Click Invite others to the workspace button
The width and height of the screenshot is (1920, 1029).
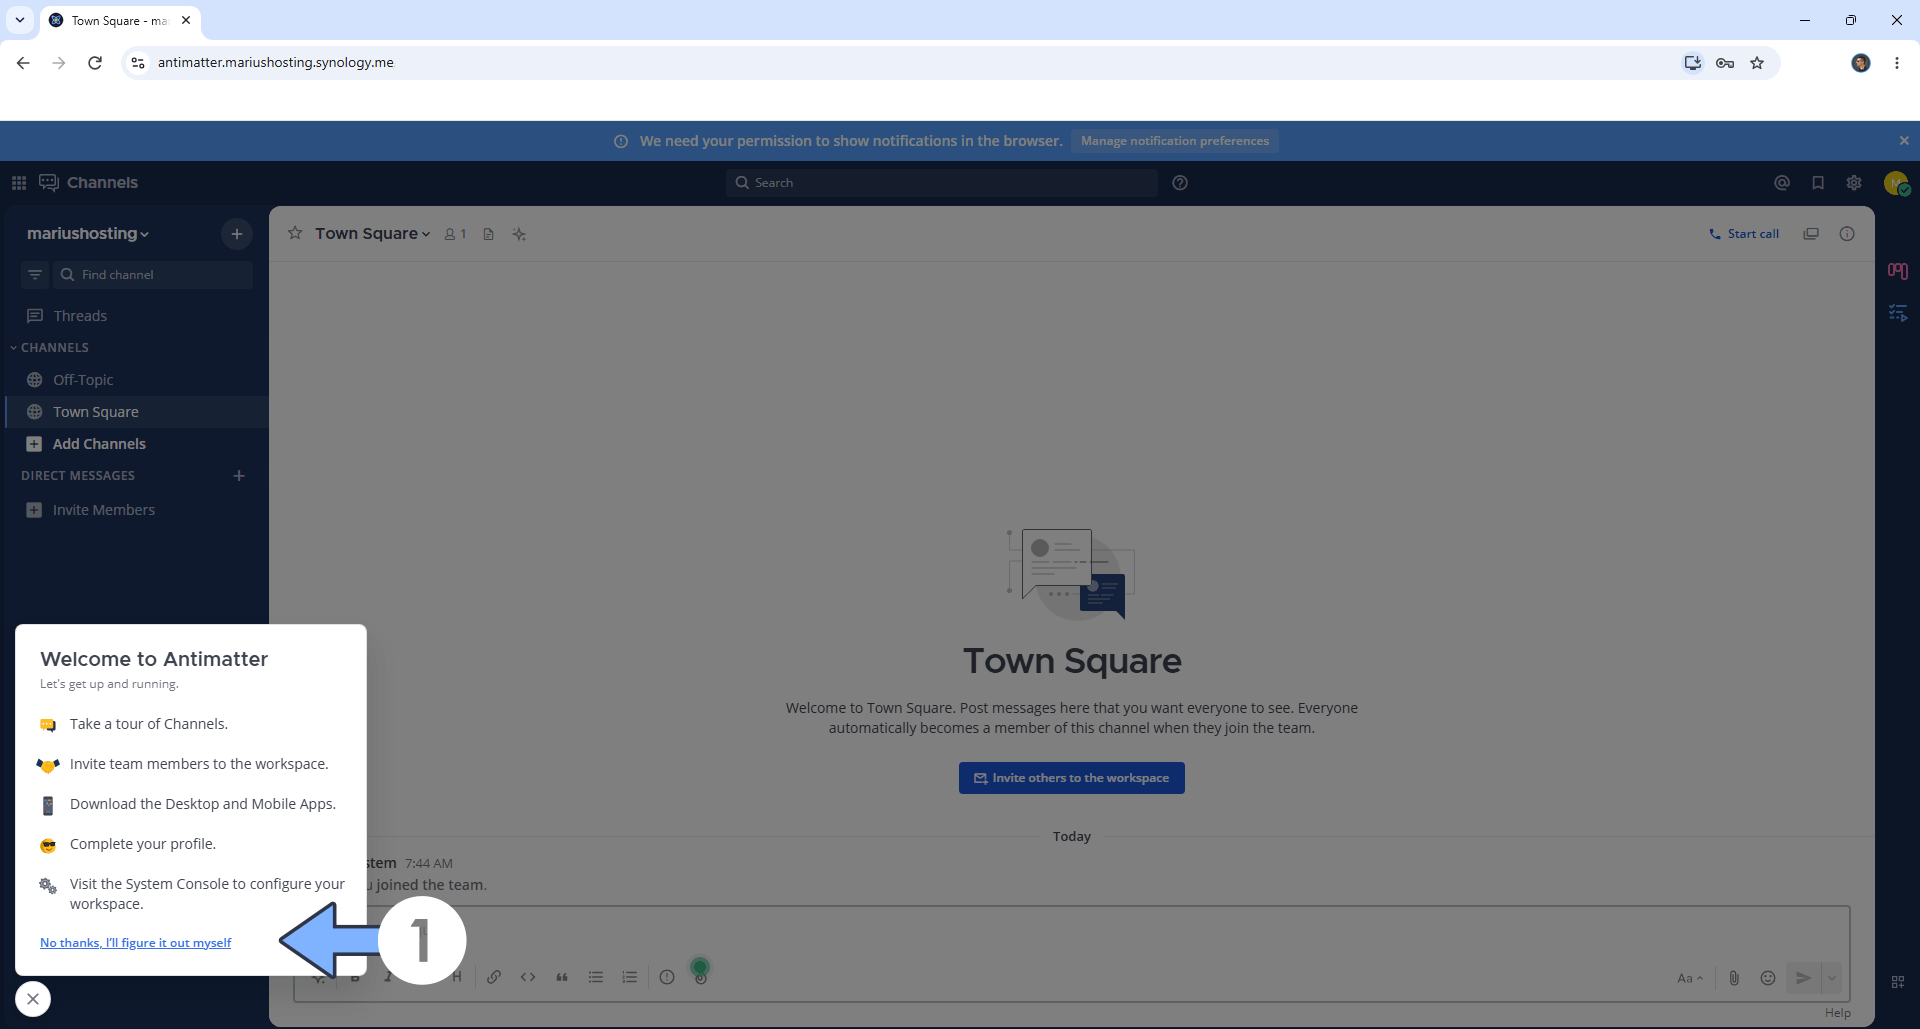[1072, 778]
